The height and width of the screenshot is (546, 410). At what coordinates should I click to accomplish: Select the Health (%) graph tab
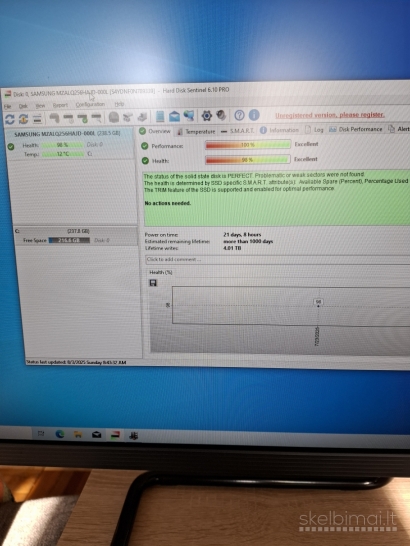[x=161, y=272]
